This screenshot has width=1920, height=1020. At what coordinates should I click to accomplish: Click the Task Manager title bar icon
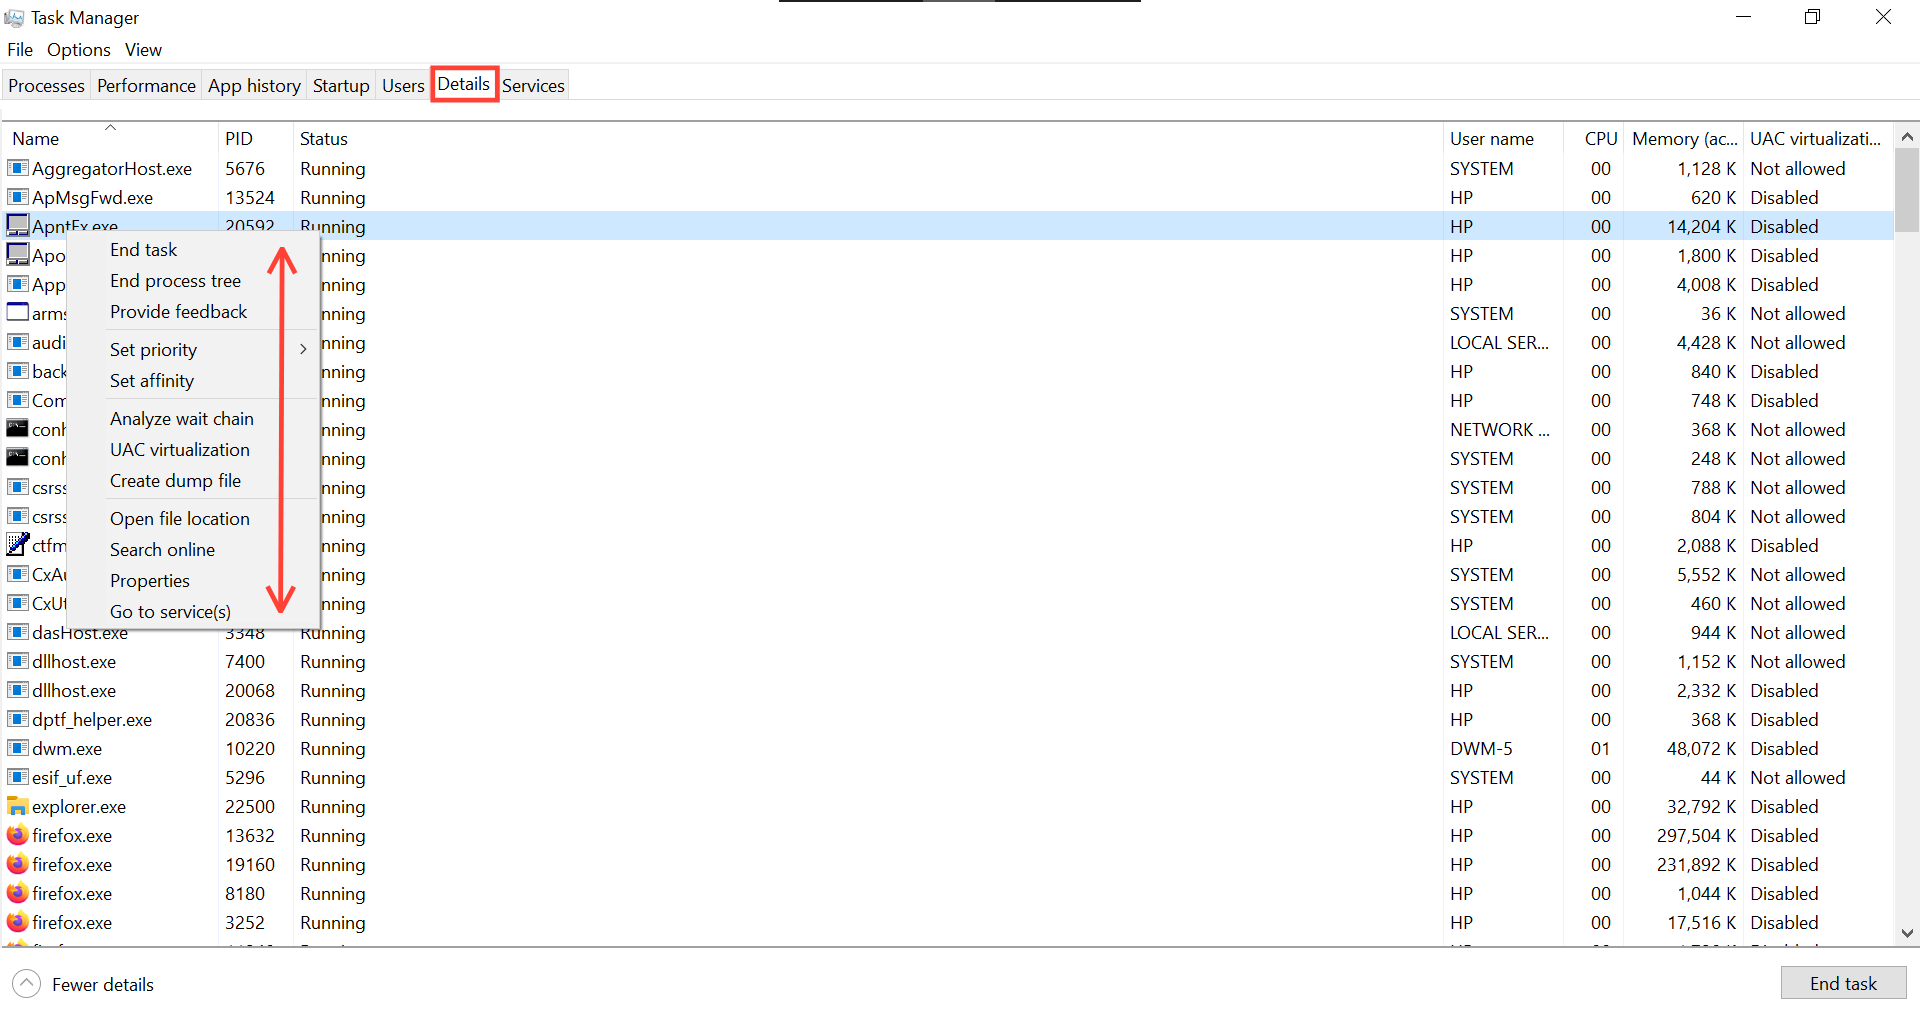(x=15, y=17)
